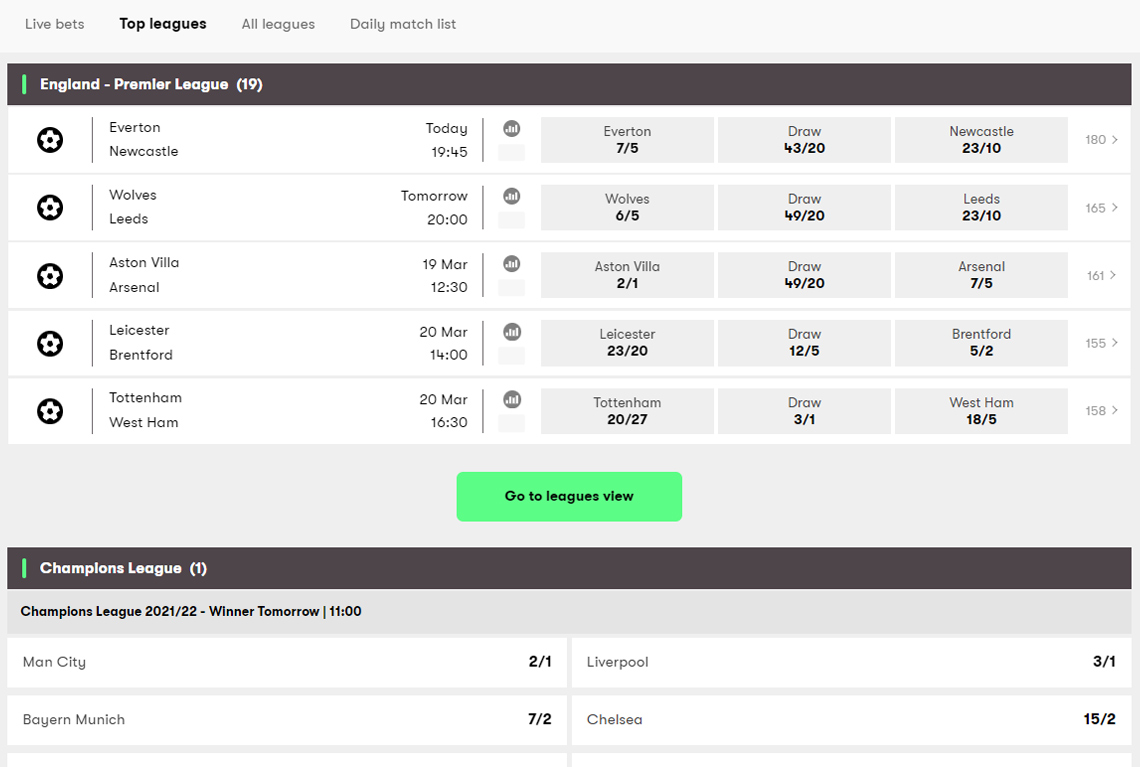The width and height of the screenshot is (1140, 767).
Task: Open the England - Premier League header
Action: [x=569, y=84]
